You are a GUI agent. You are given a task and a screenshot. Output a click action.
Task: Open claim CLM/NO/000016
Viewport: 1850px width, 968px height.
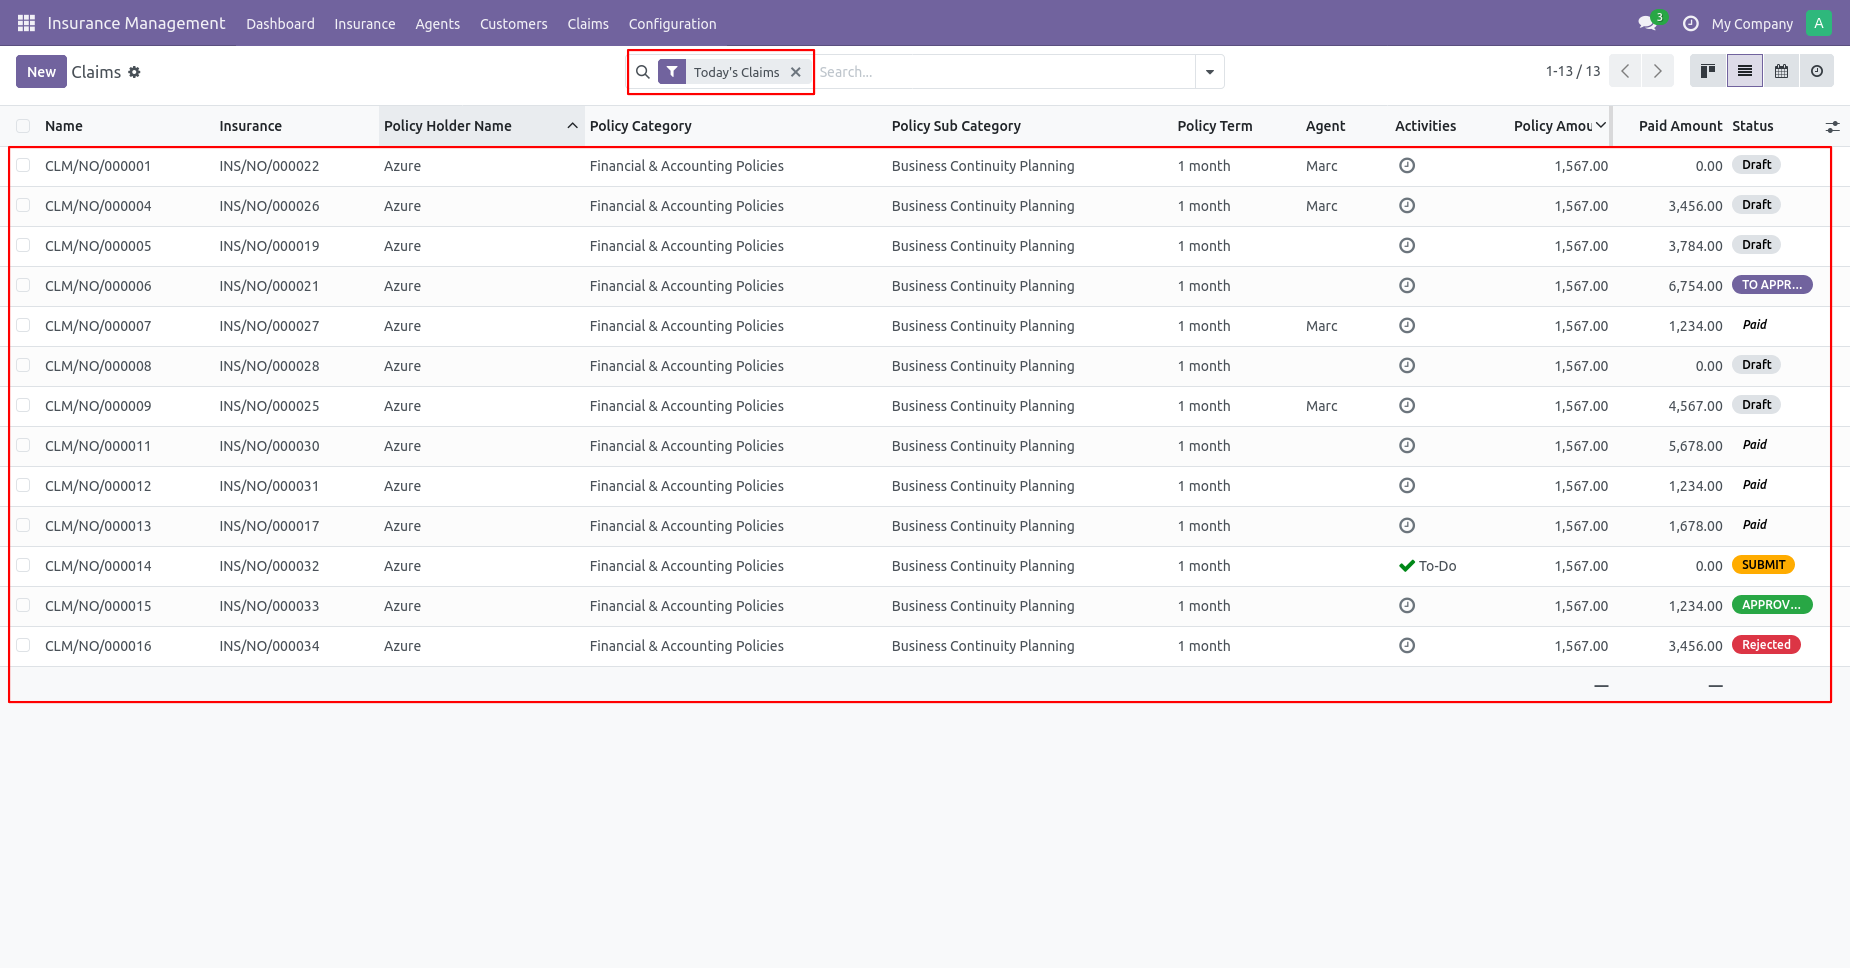(x=98, y=646)
